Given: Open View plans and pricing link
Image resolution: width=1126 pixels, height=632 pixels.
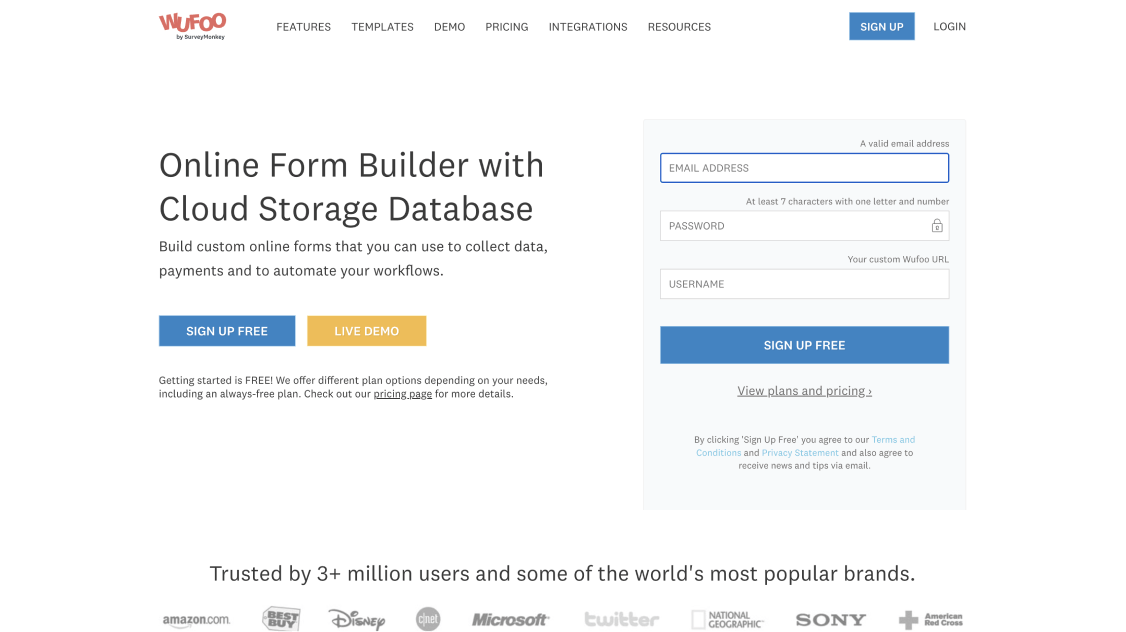Looking at the screenshot, I should [x=804, y=391].
